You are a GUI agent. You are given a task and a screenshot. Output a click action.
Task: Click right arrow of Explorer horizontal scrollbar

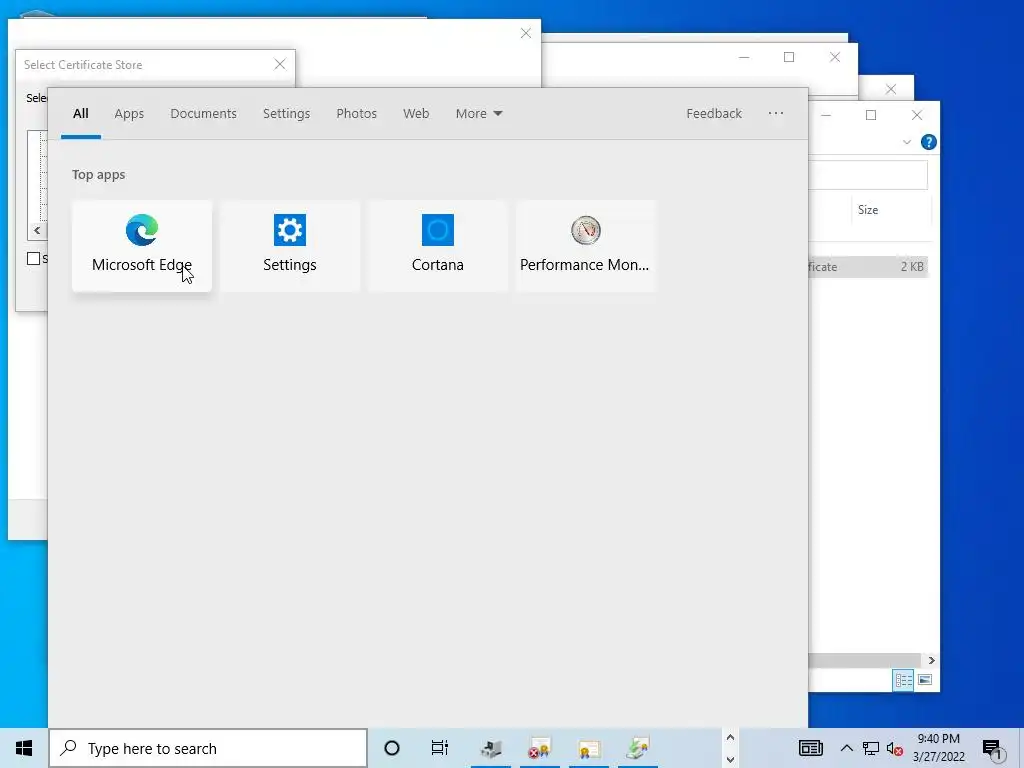point(931,660)
